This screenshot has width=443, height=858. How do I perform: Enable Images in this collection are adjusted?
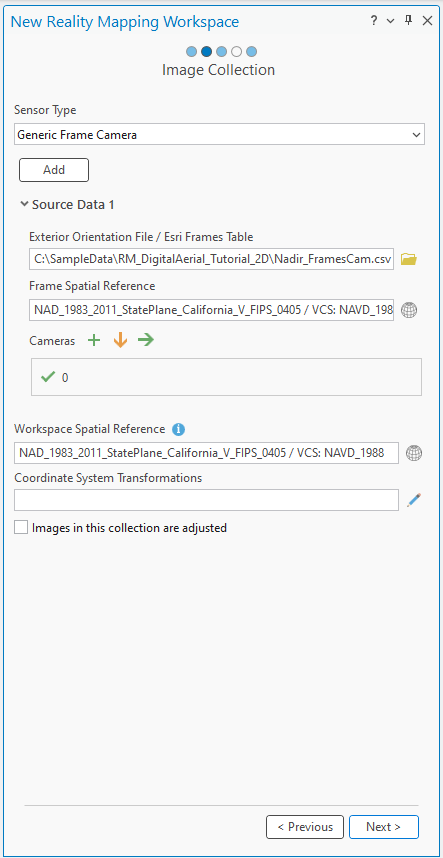tap(21, 528)
